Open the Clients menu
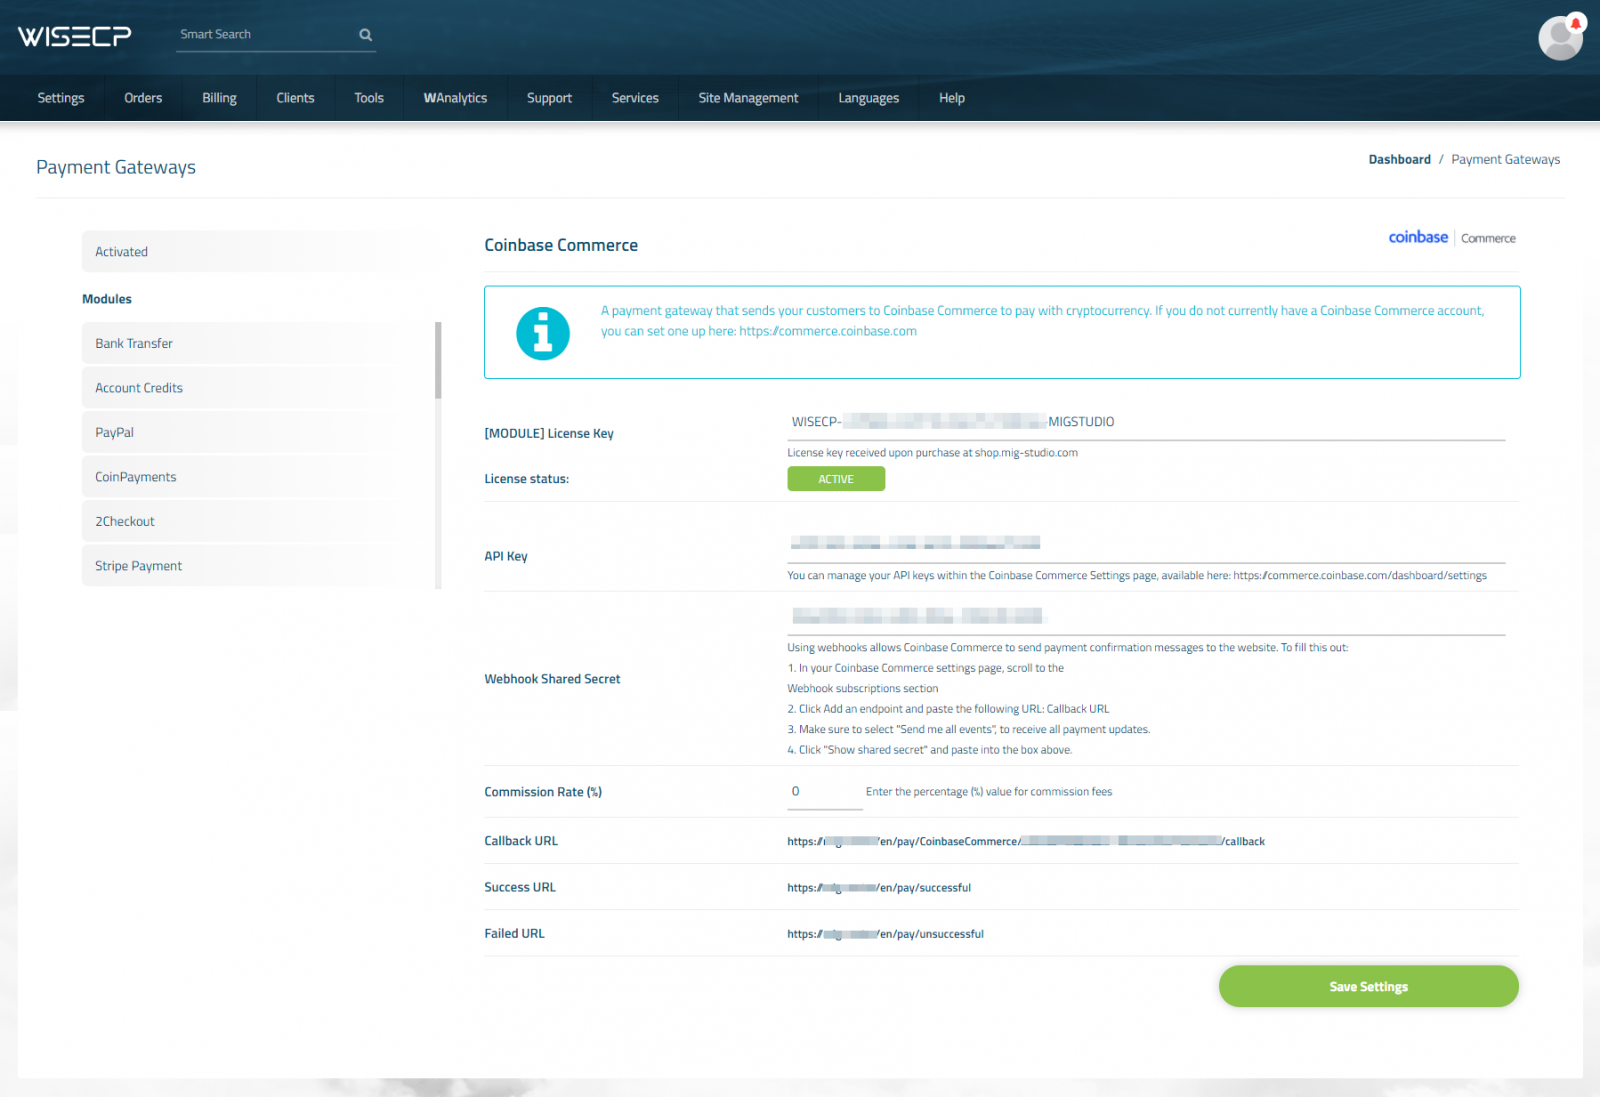Viewport: 1600px width, 1097px height. coord(295,98)
